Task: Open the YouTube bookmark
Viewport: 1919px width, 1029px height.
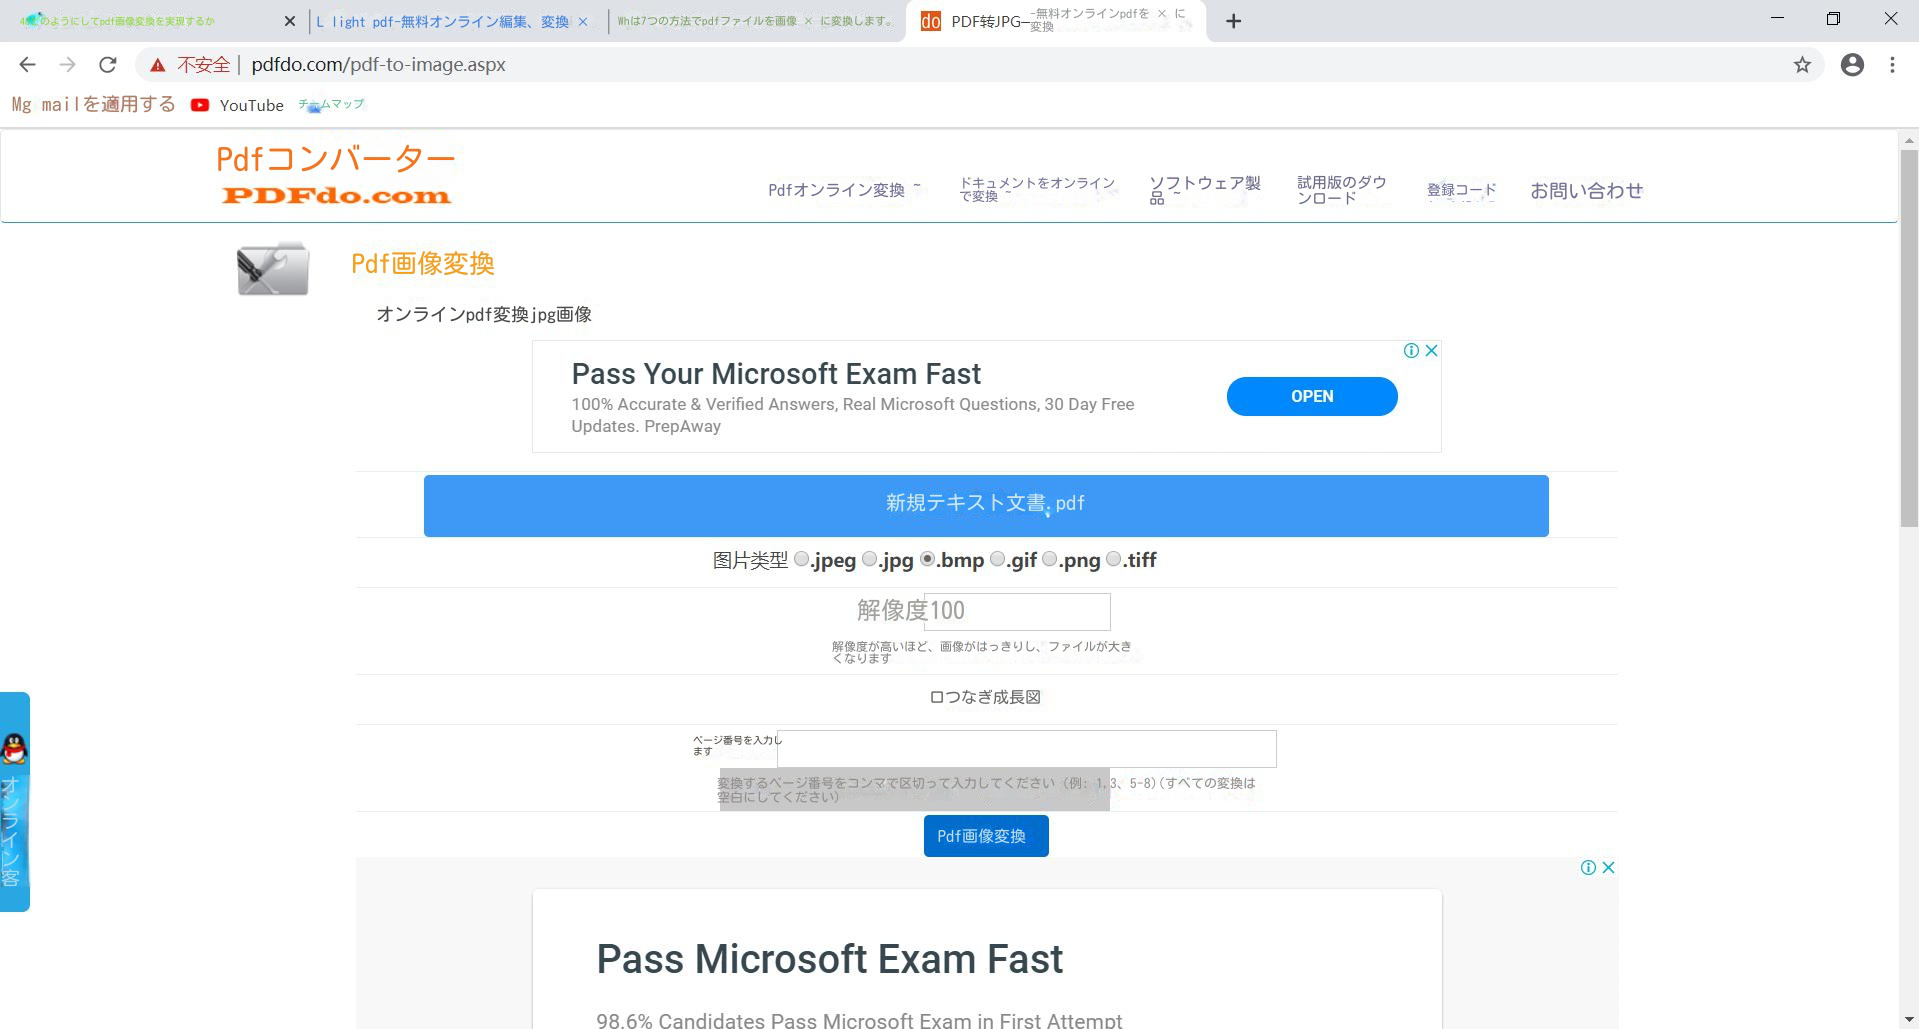Action: point(237,105)
